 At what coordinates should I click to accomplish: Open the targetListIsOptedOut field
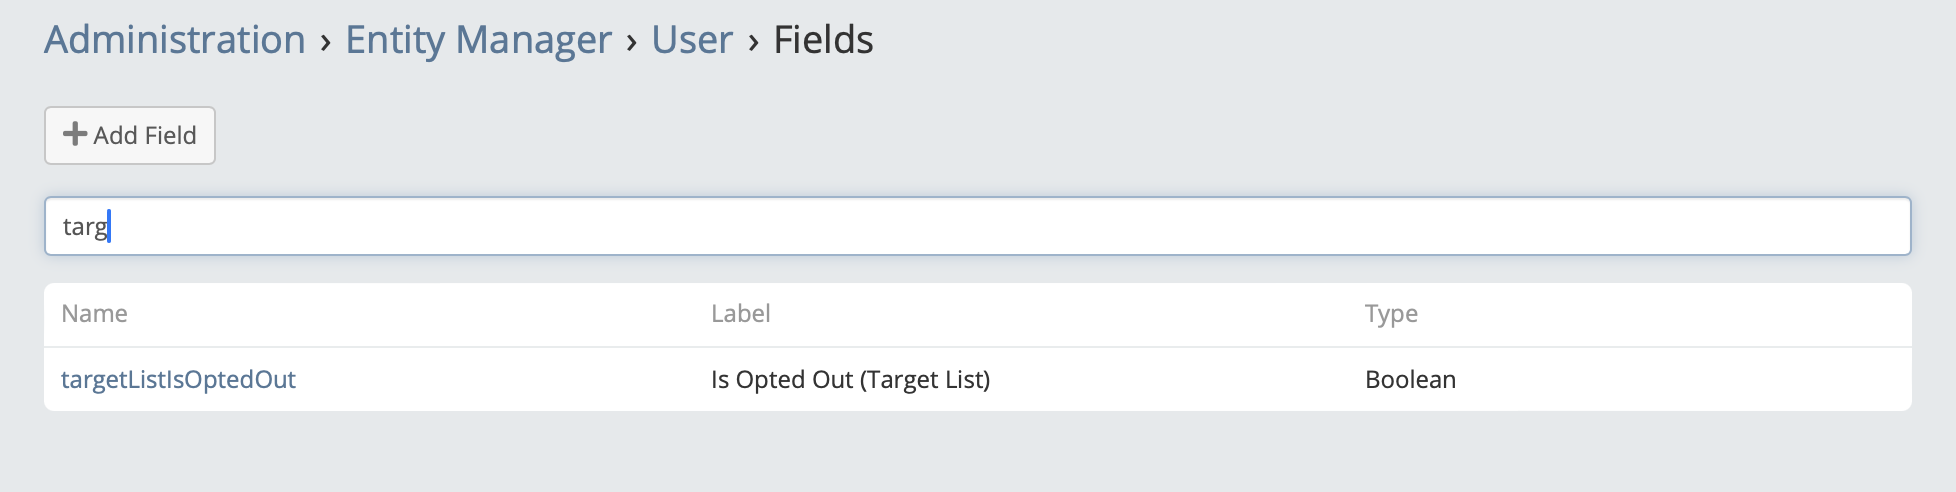click(178, 380)
